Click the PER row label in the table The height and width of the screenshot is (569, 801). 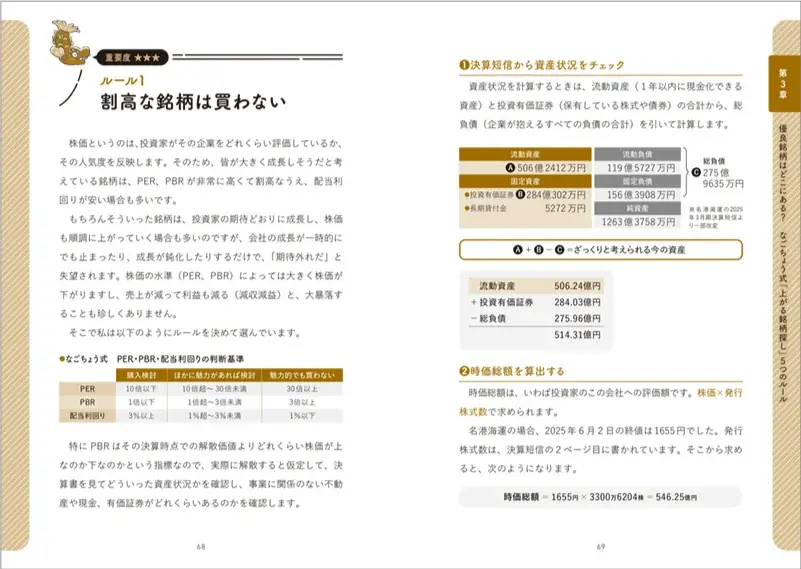(x=87, y=387)
